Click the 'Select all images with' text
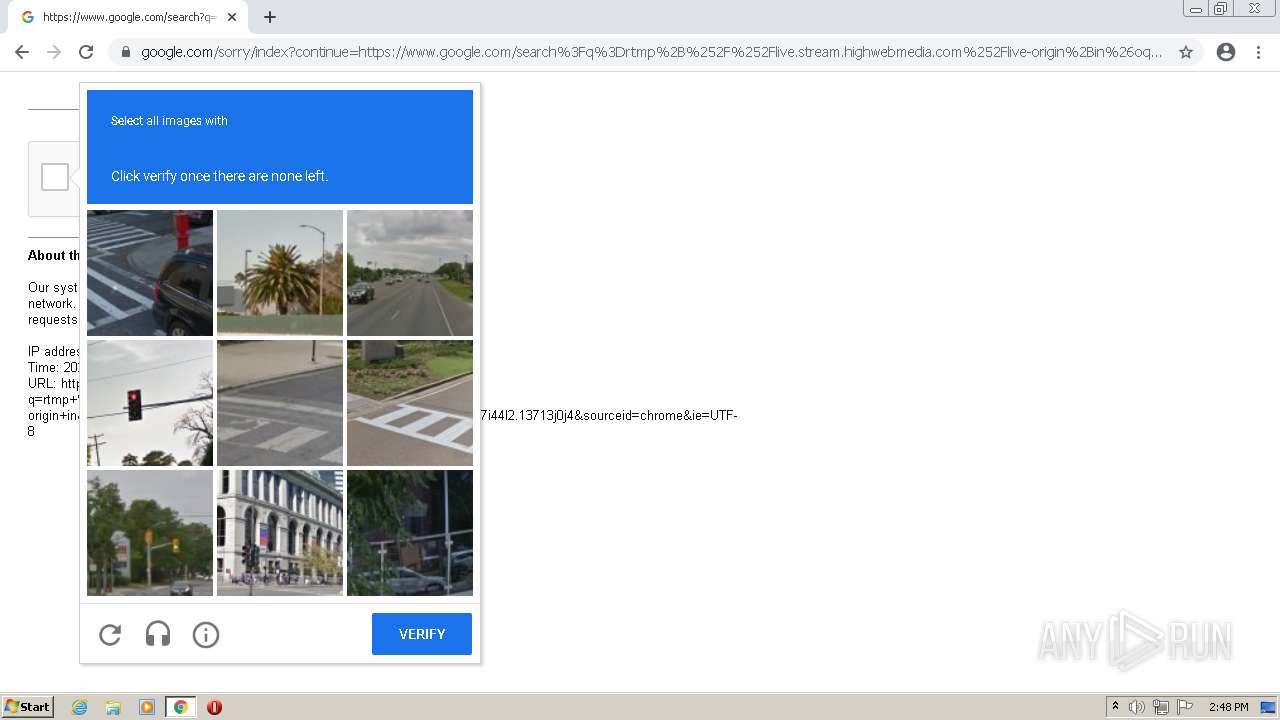The width and height of the screenshot is (1280, 720). click(169, 121)
